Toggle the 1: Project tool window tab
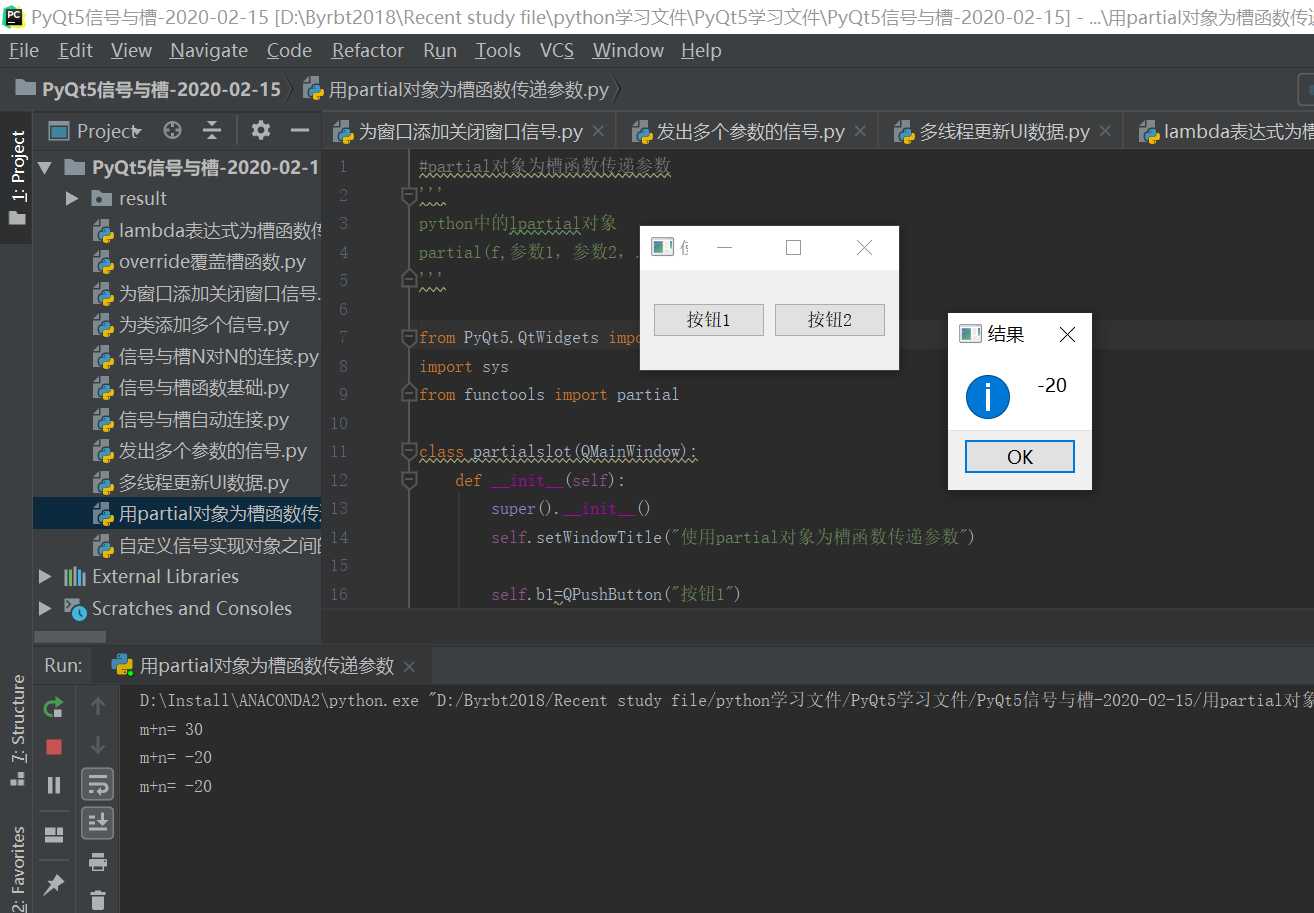The width and height of the screenshot is (1314, 913). click(x=17, y=178)
